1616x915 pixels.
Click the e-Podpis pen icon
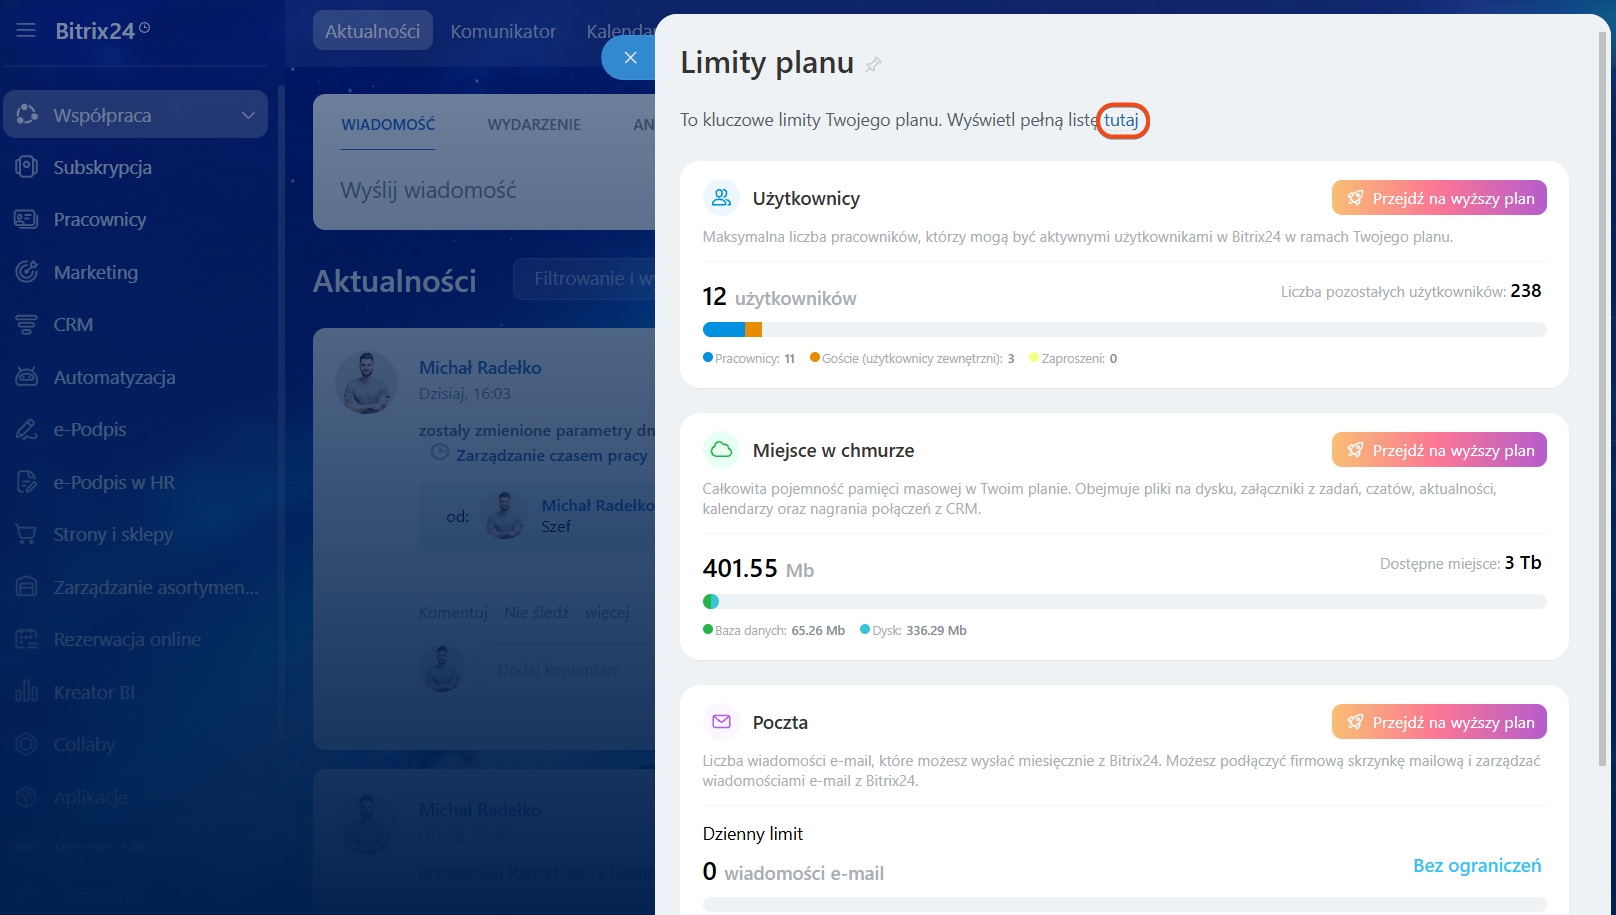click(x=27, y=429)
